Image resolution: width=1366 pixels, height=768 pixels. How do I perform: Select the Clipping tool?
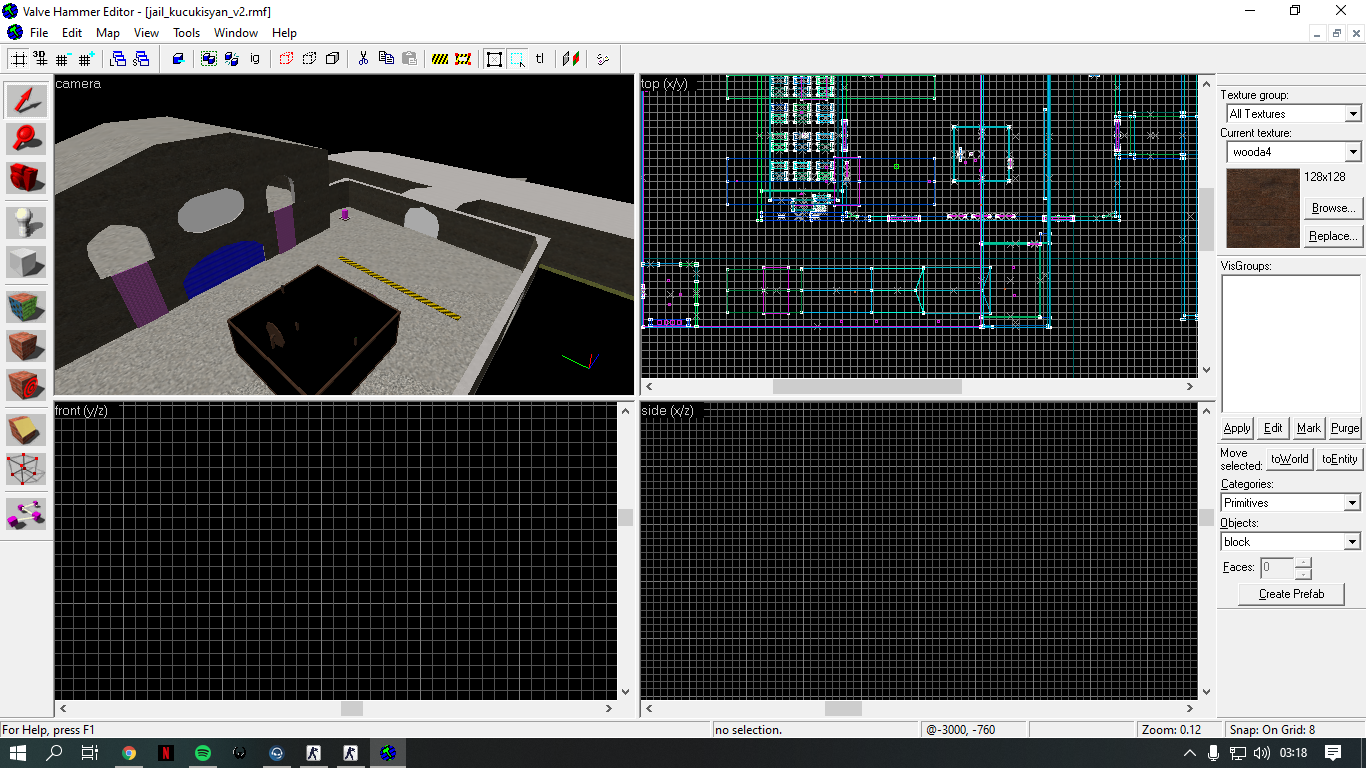[27, 430]
